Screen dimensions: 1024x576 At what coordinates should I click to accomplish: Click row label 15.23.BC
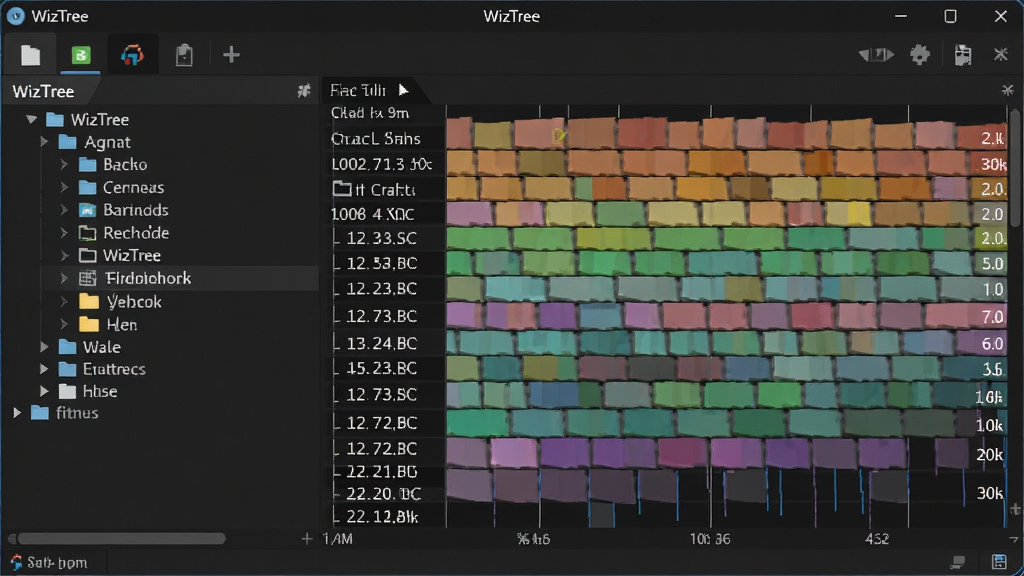click(381, 368)
